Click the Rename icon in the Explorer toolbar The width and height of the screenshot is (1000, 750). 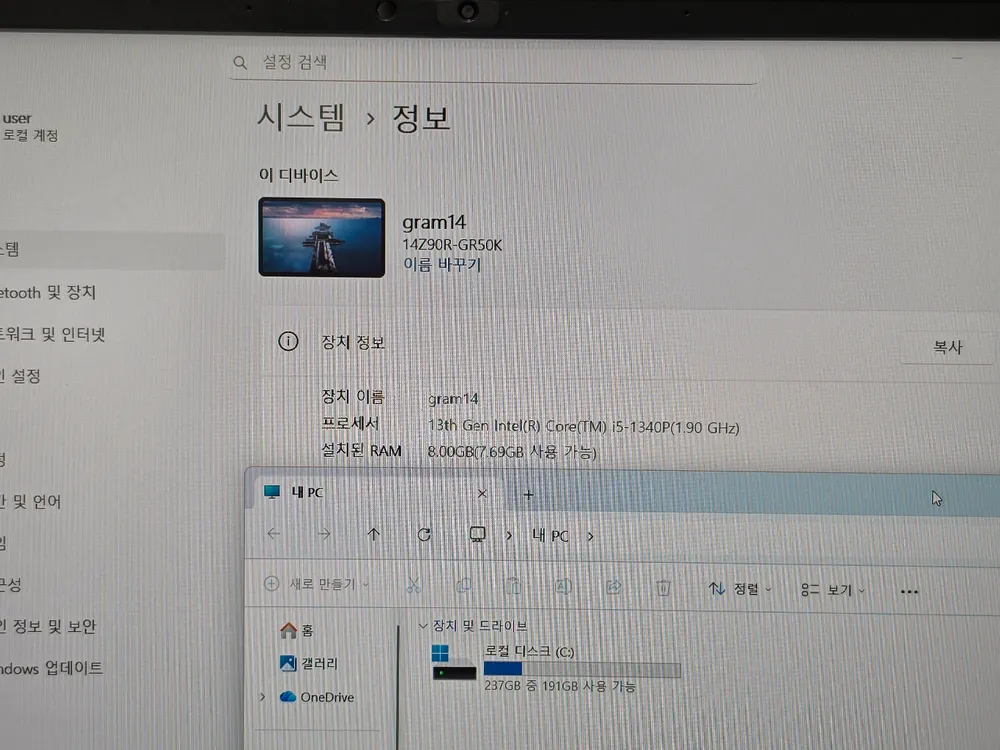[564, 586]
